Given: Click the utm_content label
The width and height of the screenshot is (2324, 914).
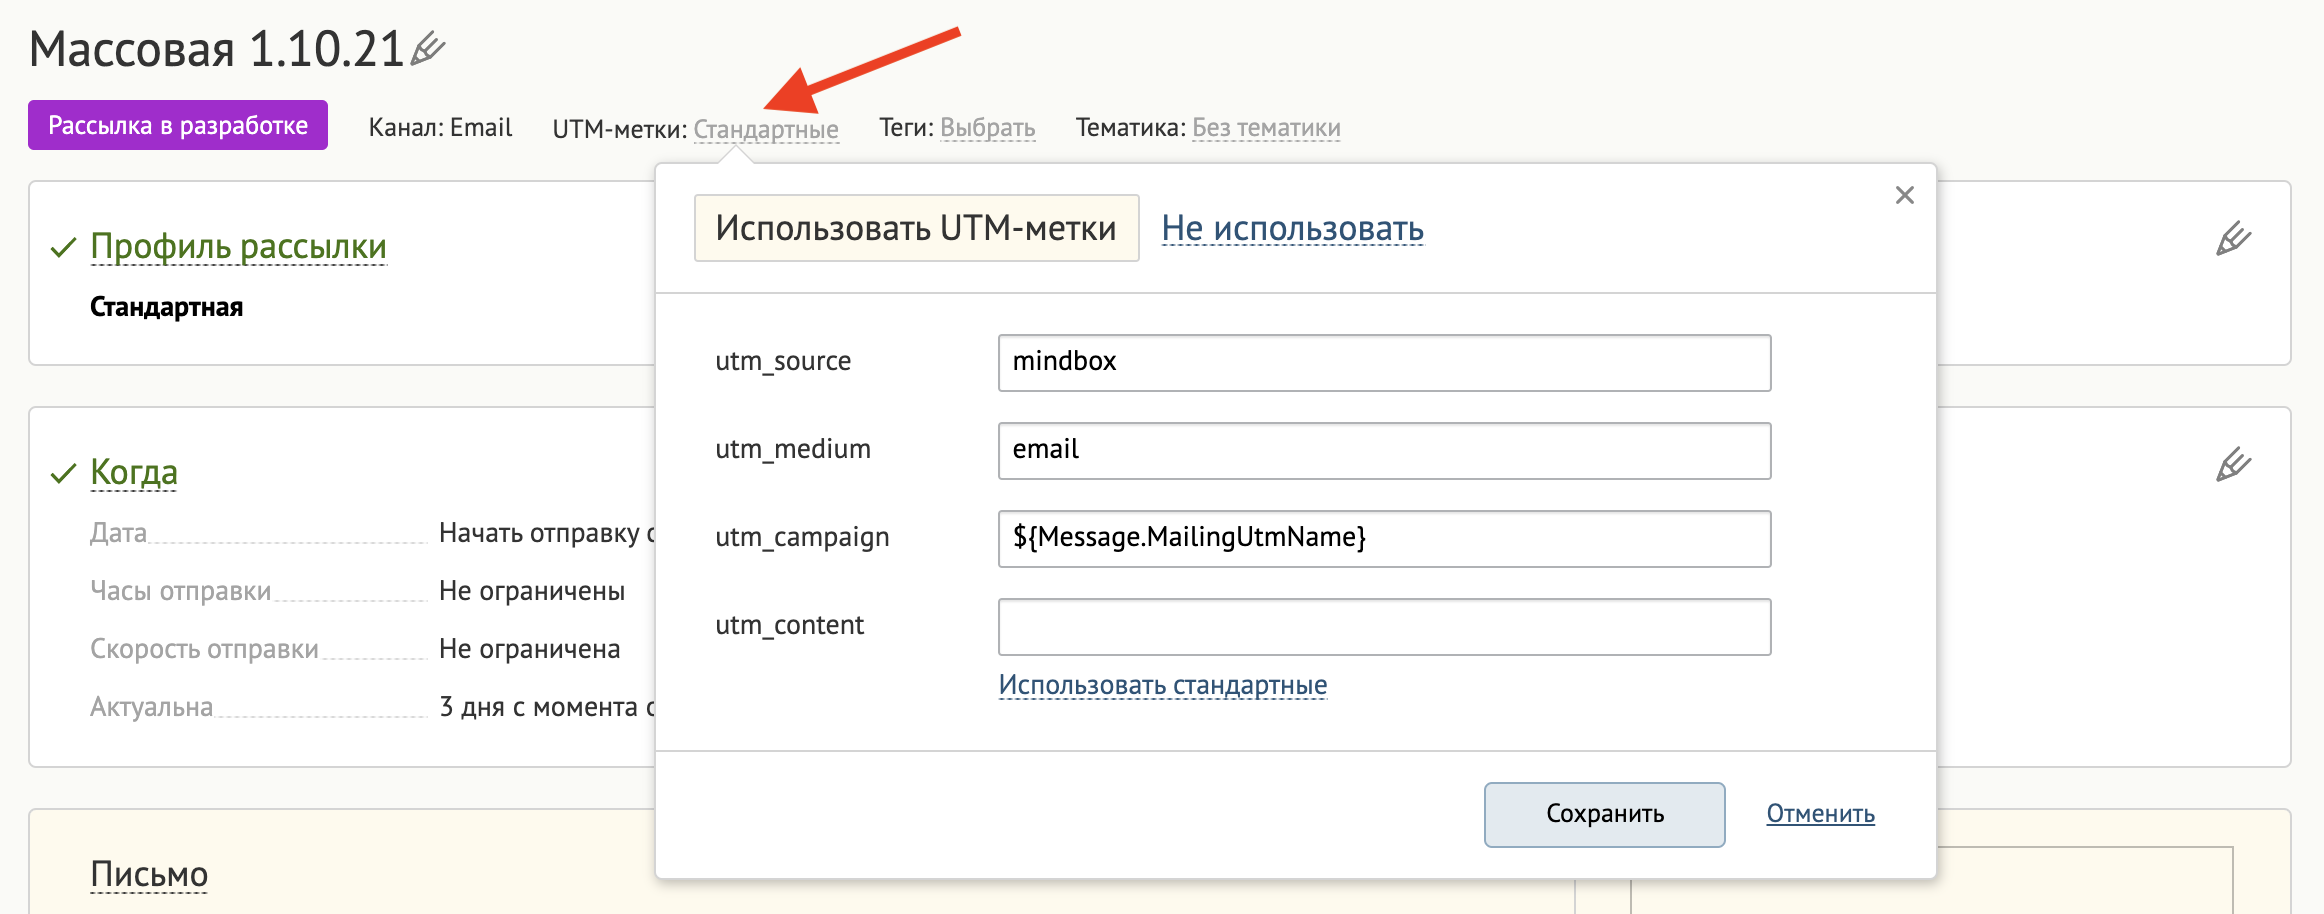Looking at the screenshot, I should coord(789,626).
